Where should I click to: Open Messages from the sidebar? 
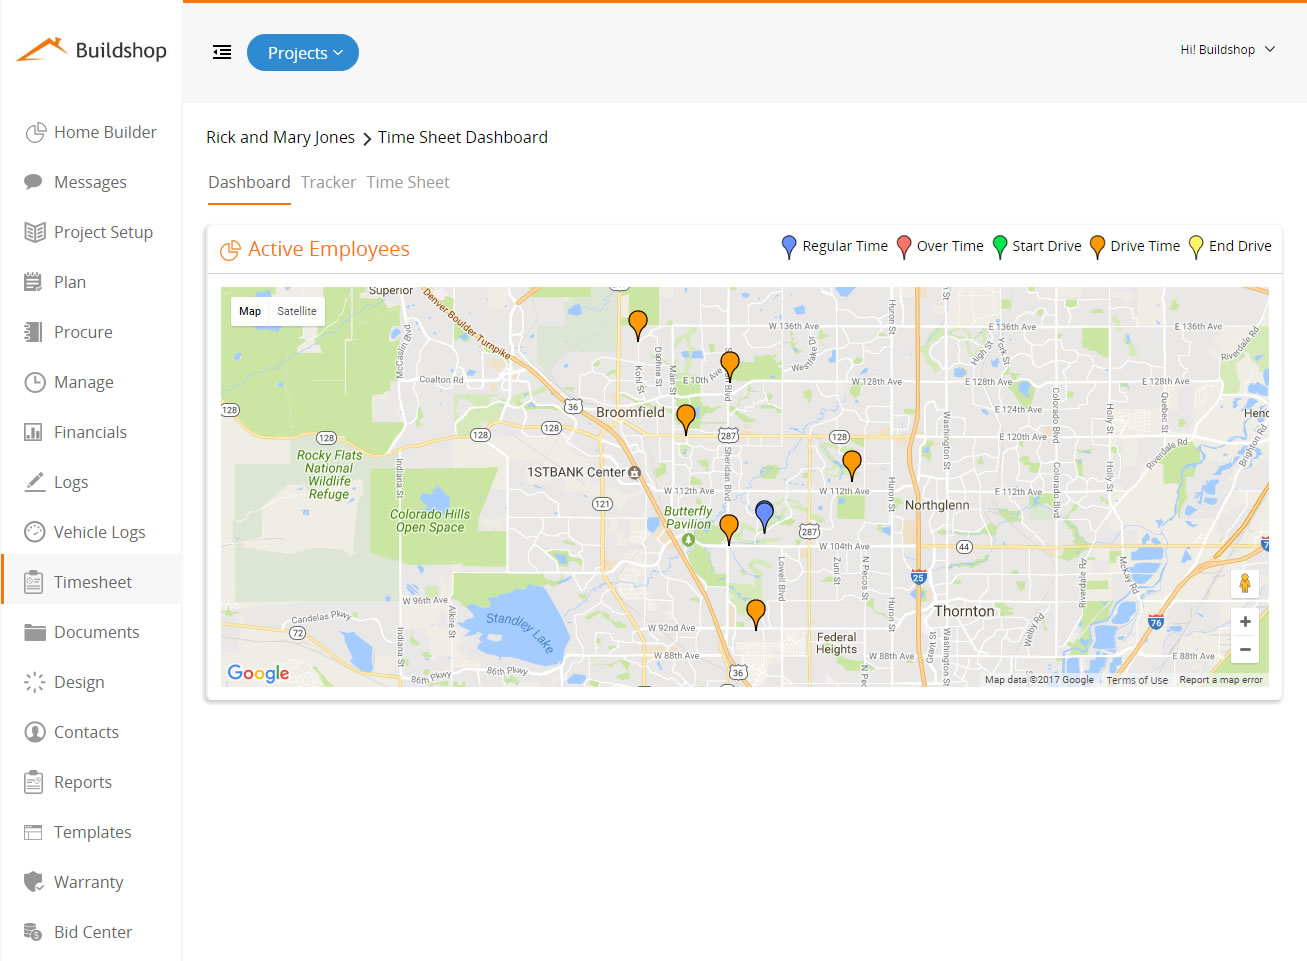pyautogui.click(x=90, y=182)
